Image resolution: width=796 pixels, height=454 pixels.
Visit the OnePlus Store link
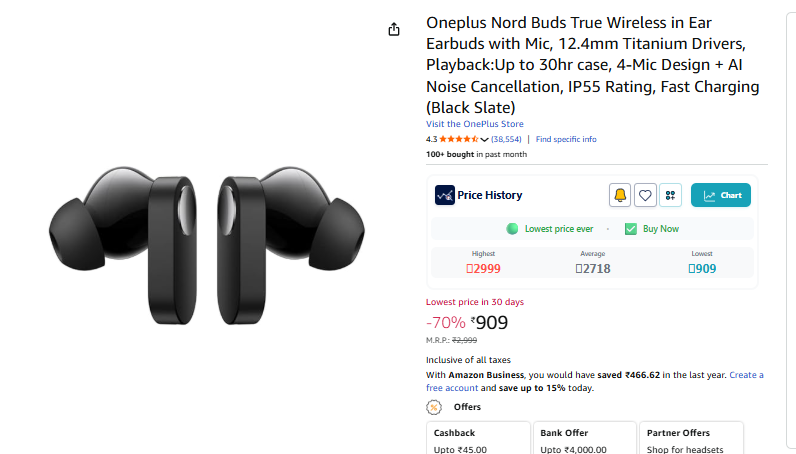pos(475,124)
